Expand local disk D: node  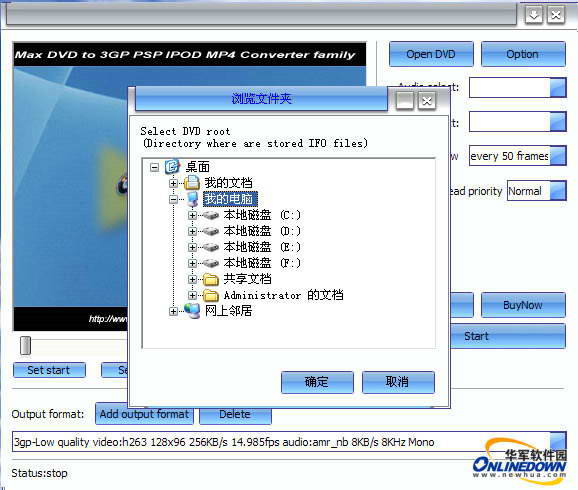(x=192, y=232)
